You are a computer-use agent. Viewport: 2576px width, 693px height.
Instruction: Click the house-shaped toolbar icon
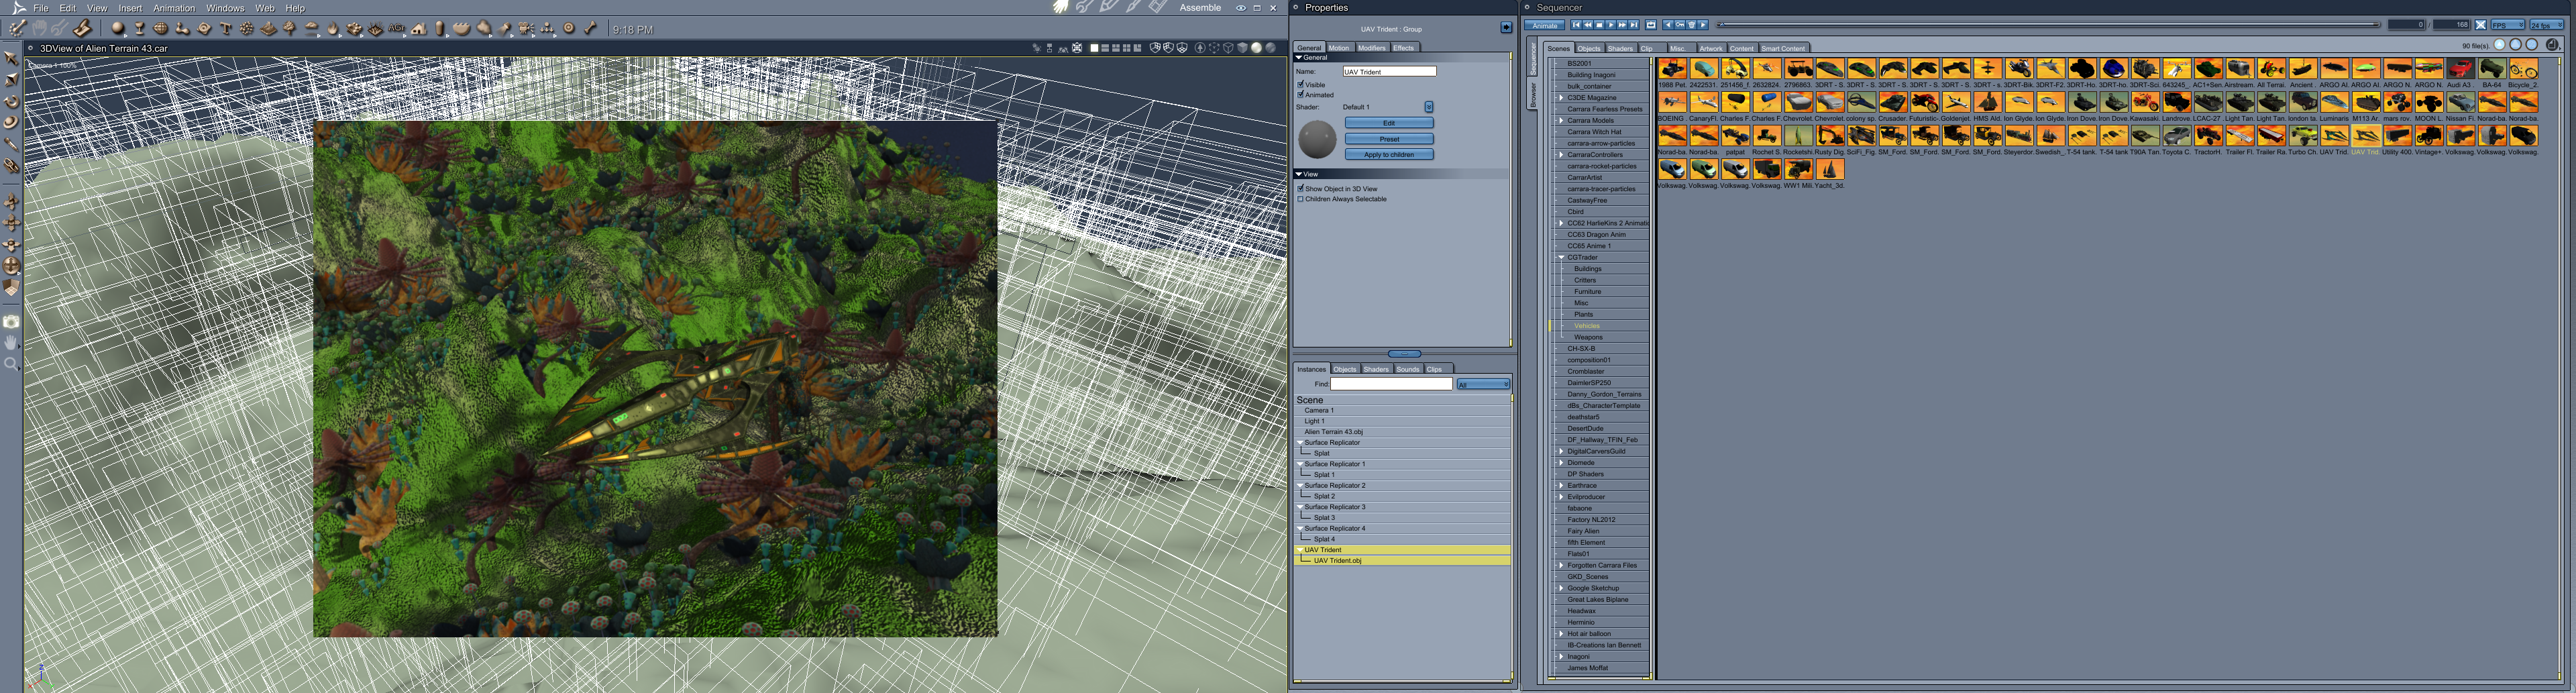pos(419,29)
